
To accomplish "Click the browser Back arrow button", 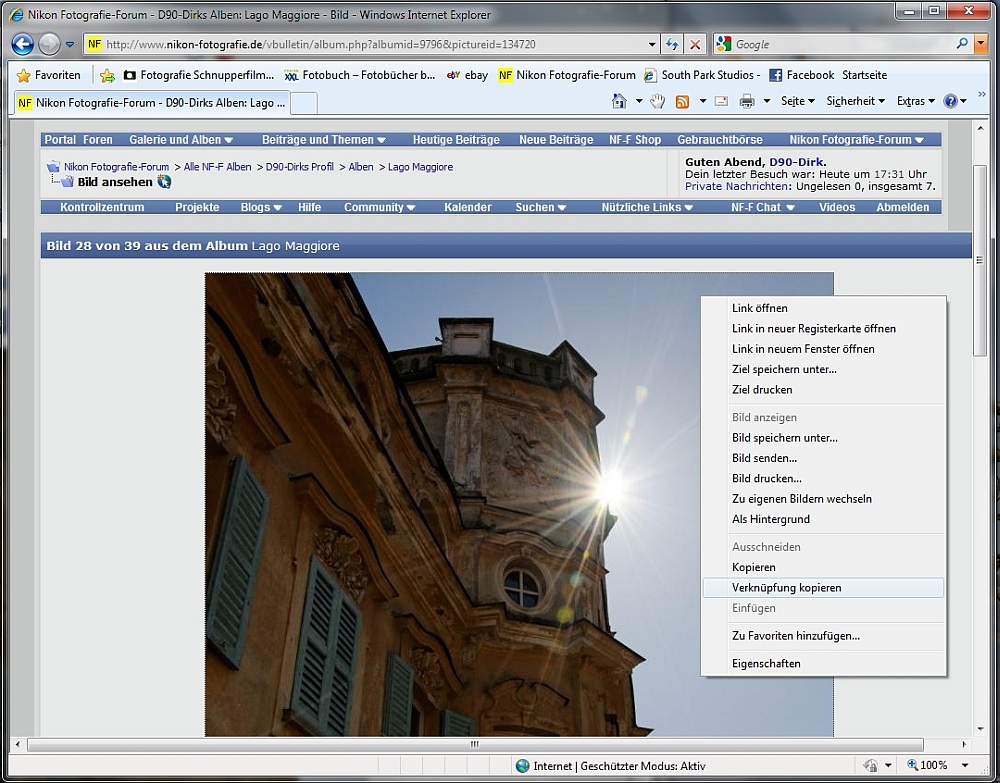I will tap(22, 44).
